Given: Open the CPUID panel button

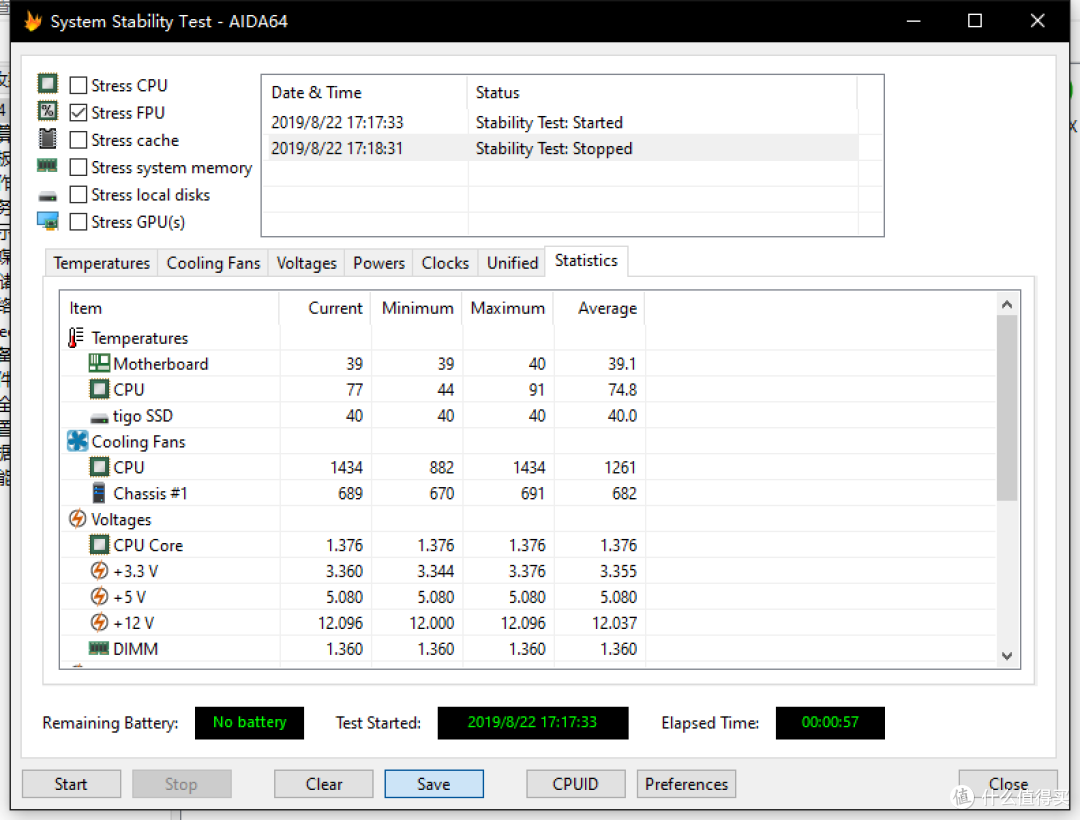Looking at the screenshot, I should tap(575, 784).
